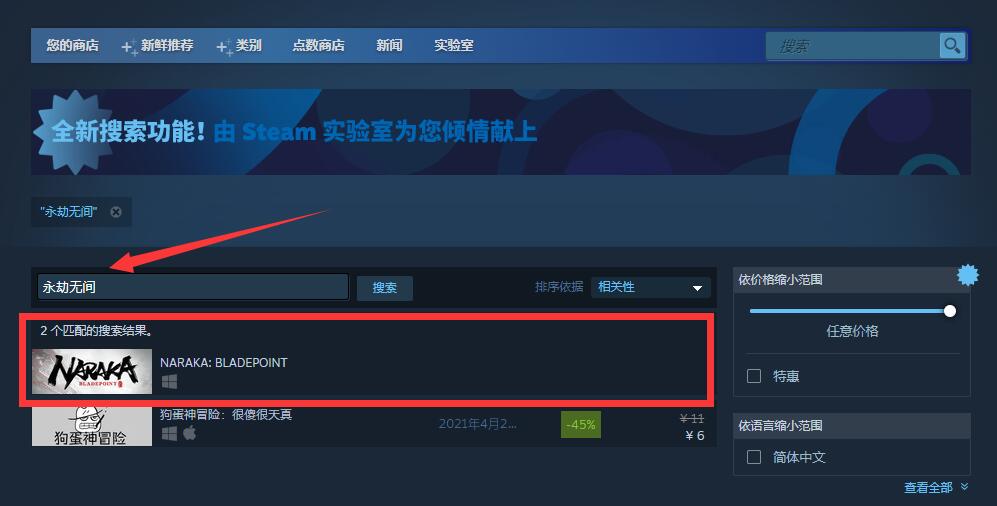Click the 永劫无间 search input field
997x506 pixels.
coord(193,287)
